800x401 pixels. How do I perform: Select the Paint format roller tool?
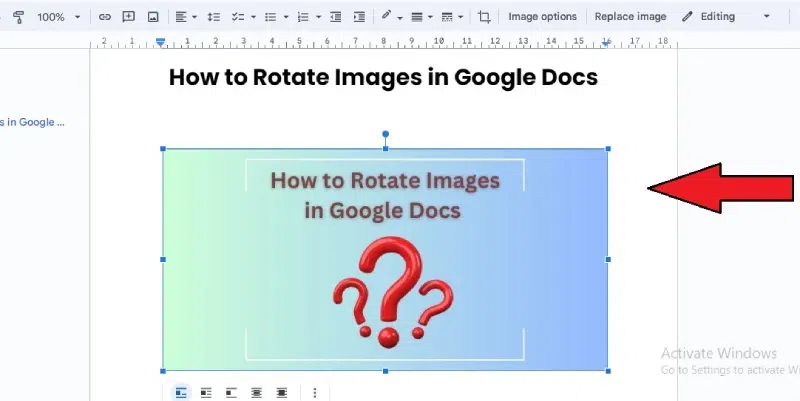coord(19,17)
